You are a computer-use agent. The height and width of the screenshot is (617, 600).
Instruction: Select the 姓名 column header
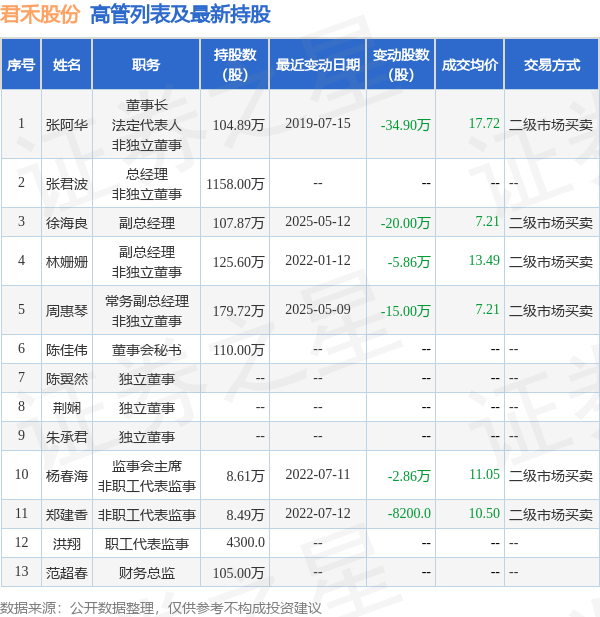67,65
